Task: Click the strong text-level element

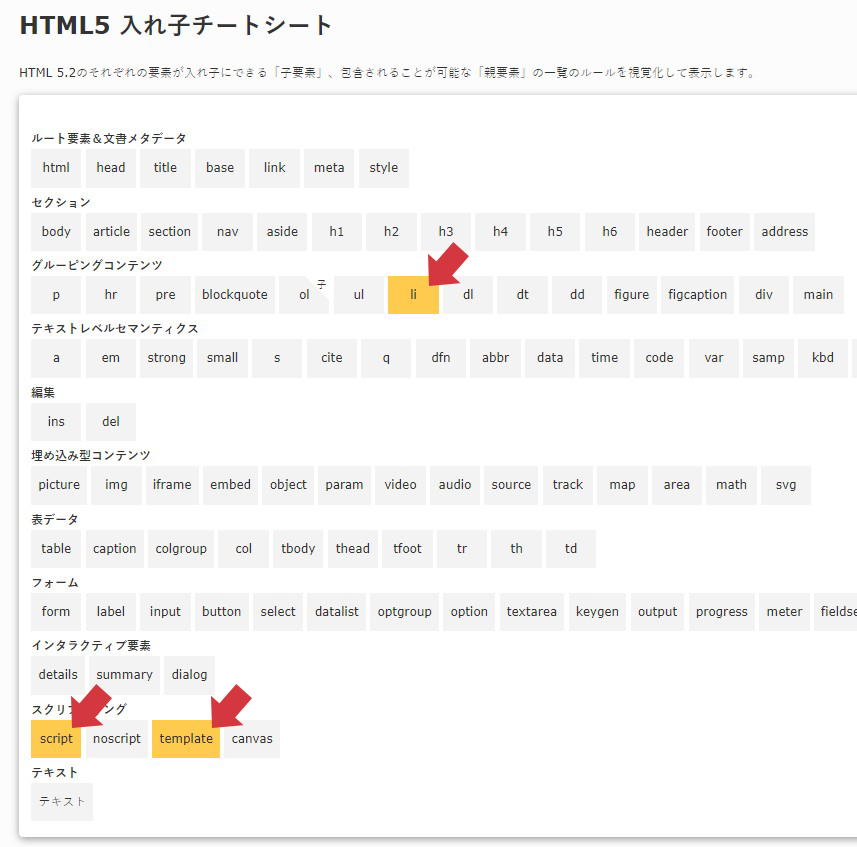Action: (x=167, y=358)
